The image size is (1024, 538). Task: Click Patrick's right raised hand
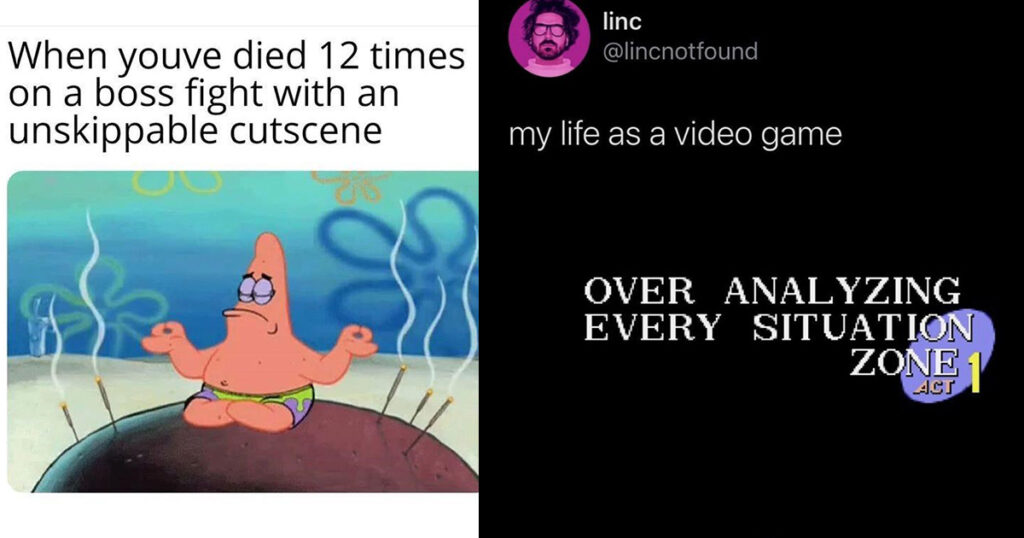356,340
